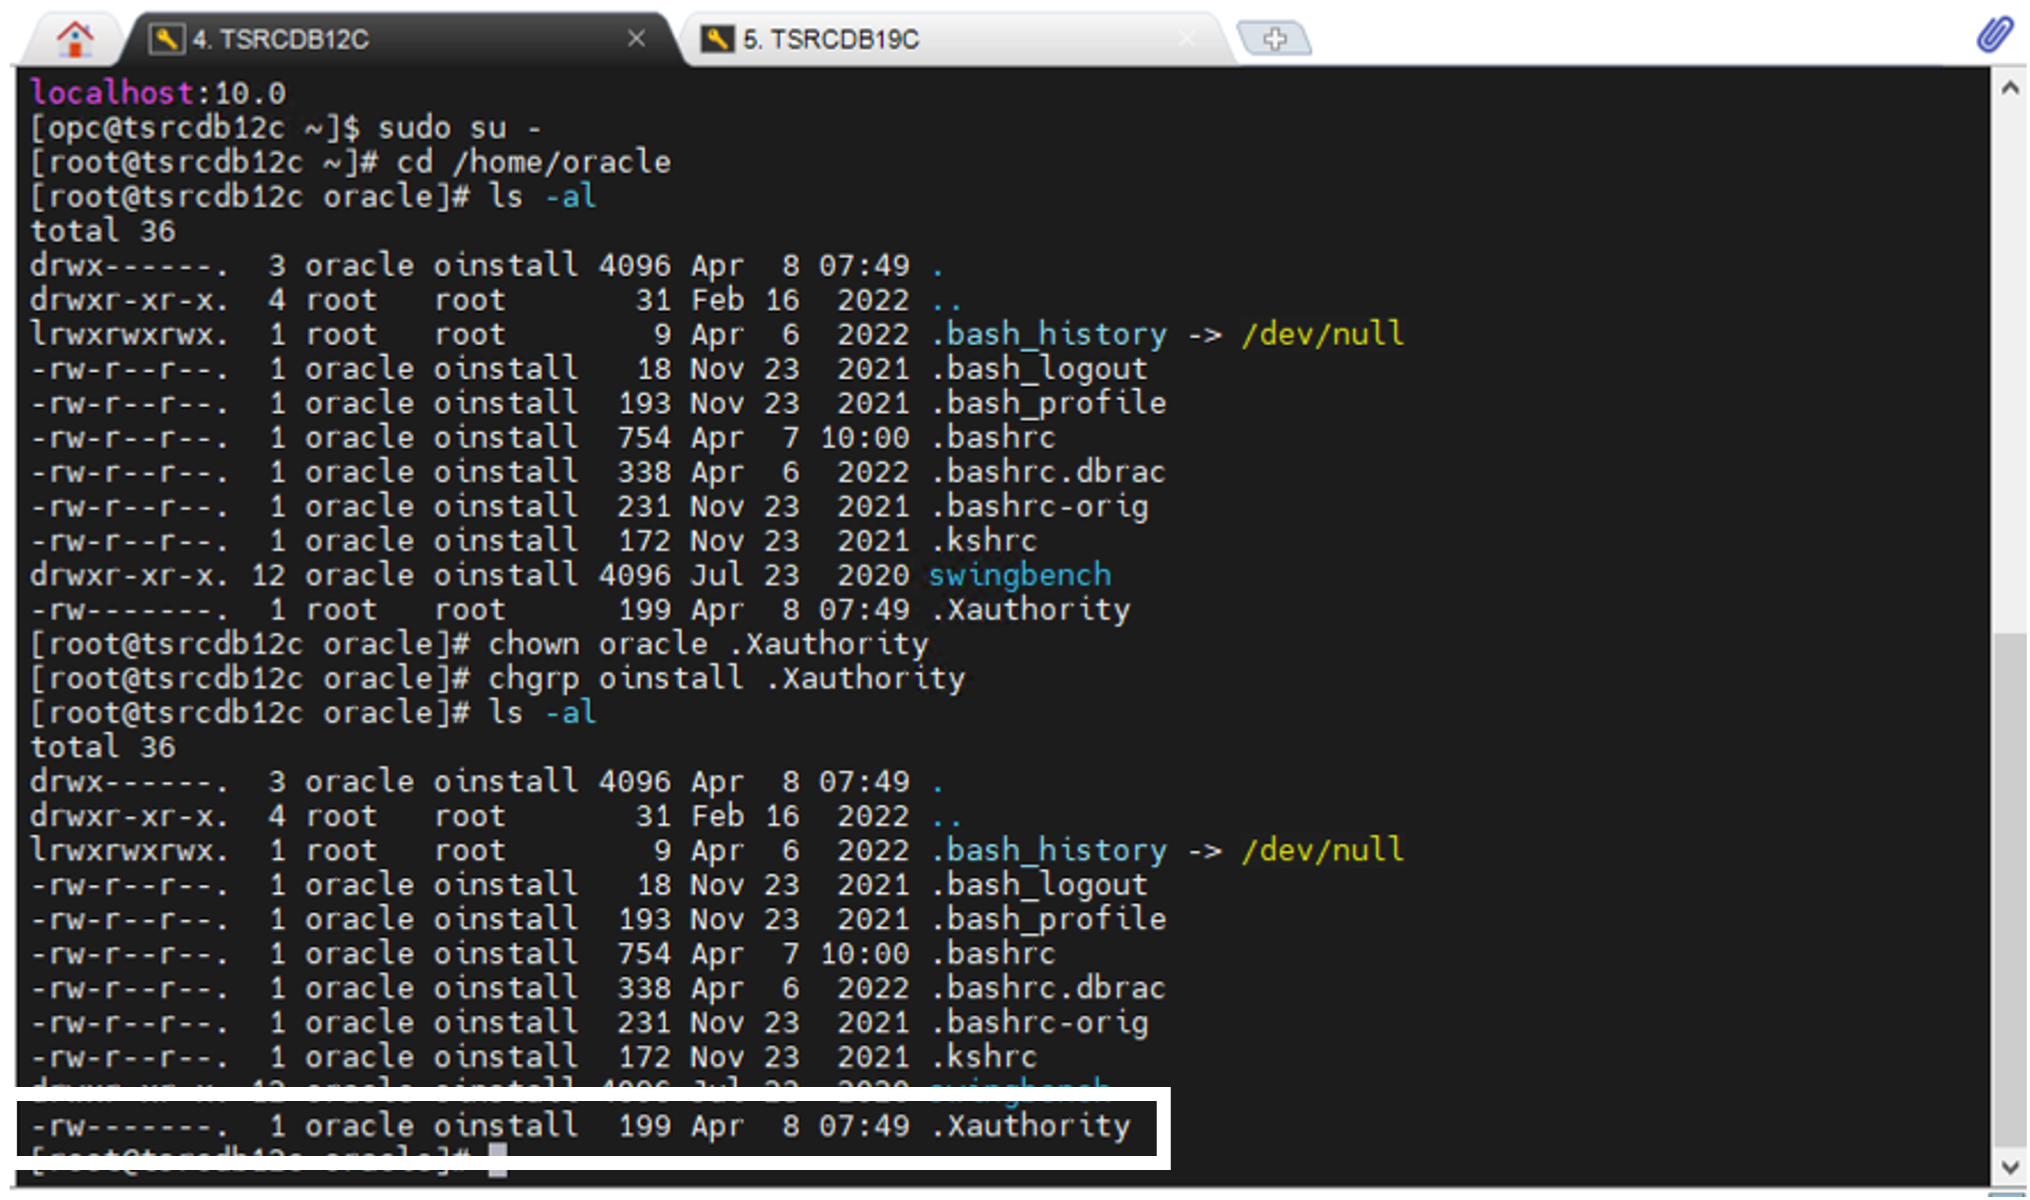Click the second '/dev/null' link target
The height and width of the screenshot is (1200, 2030).
1323,850
